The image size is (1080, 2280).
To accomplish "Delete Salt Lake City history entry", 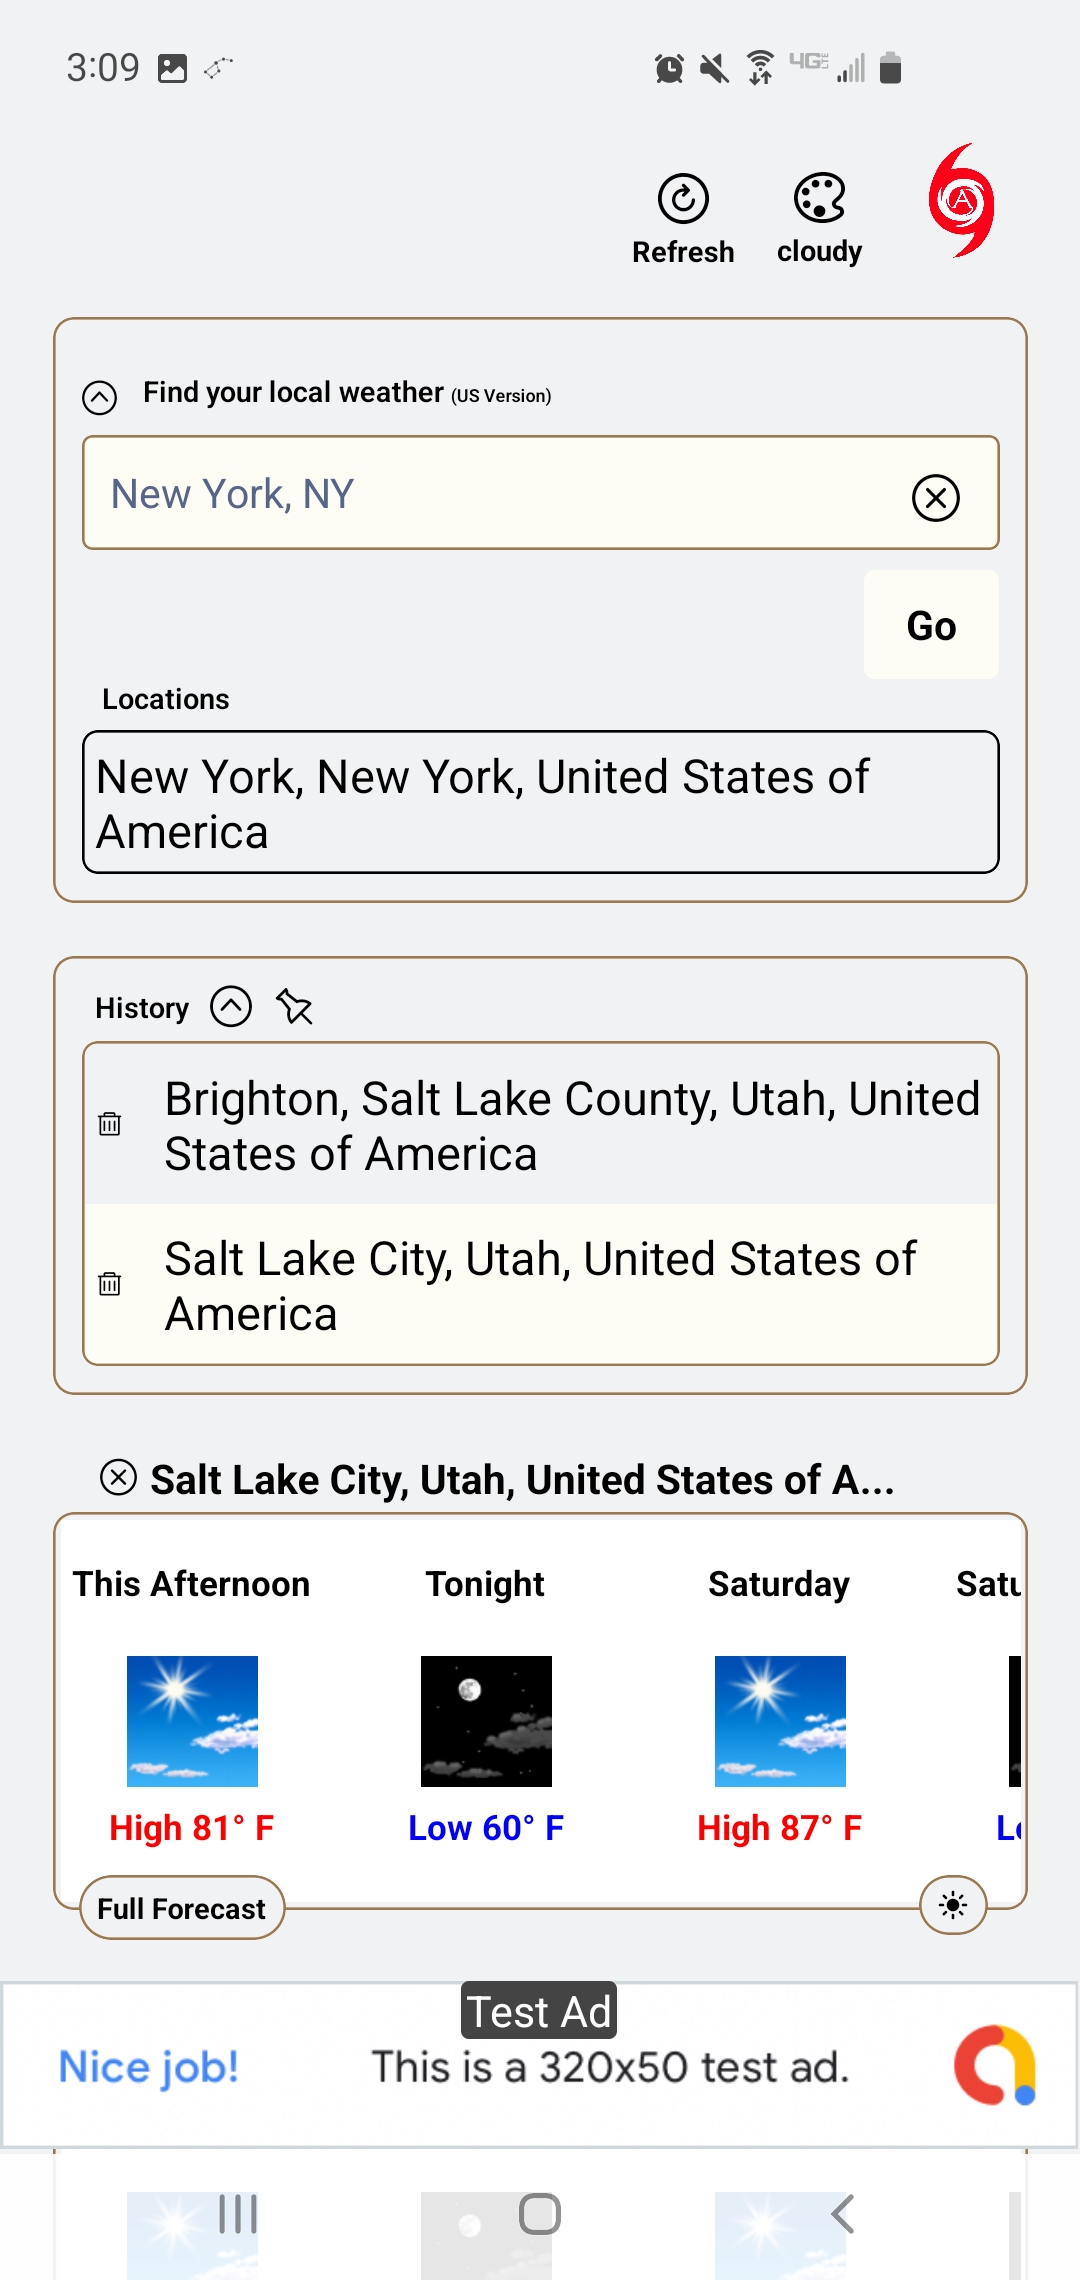I will (x=110, y=1284).
